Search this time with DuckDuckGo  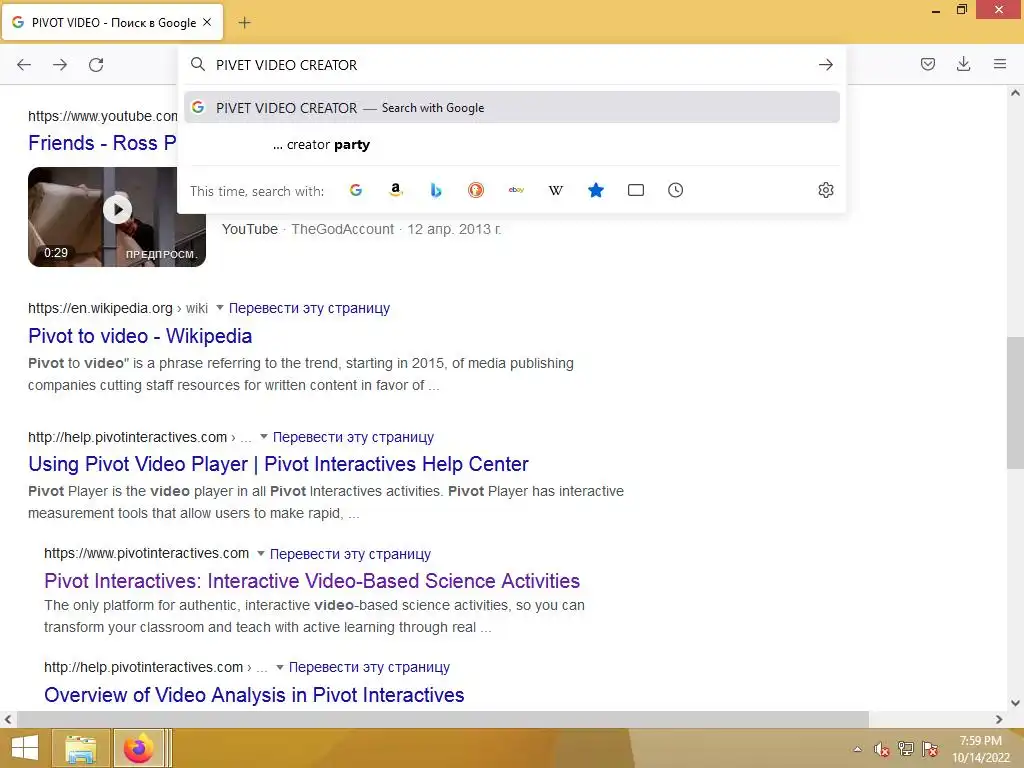[x=476, y=190]
